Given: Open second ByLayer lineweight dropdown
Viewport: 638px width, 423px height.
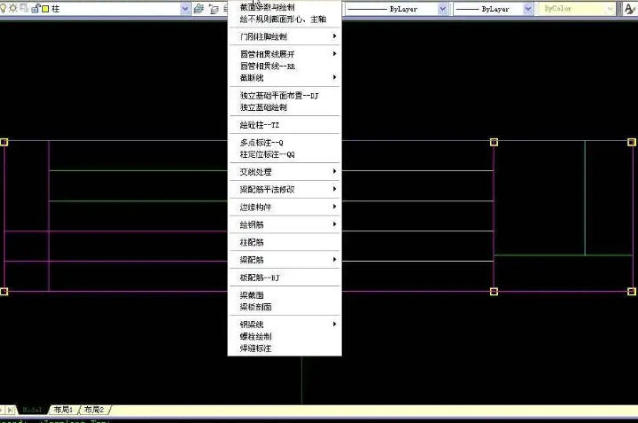Looking at the screenshot, I should pos(528,9).
